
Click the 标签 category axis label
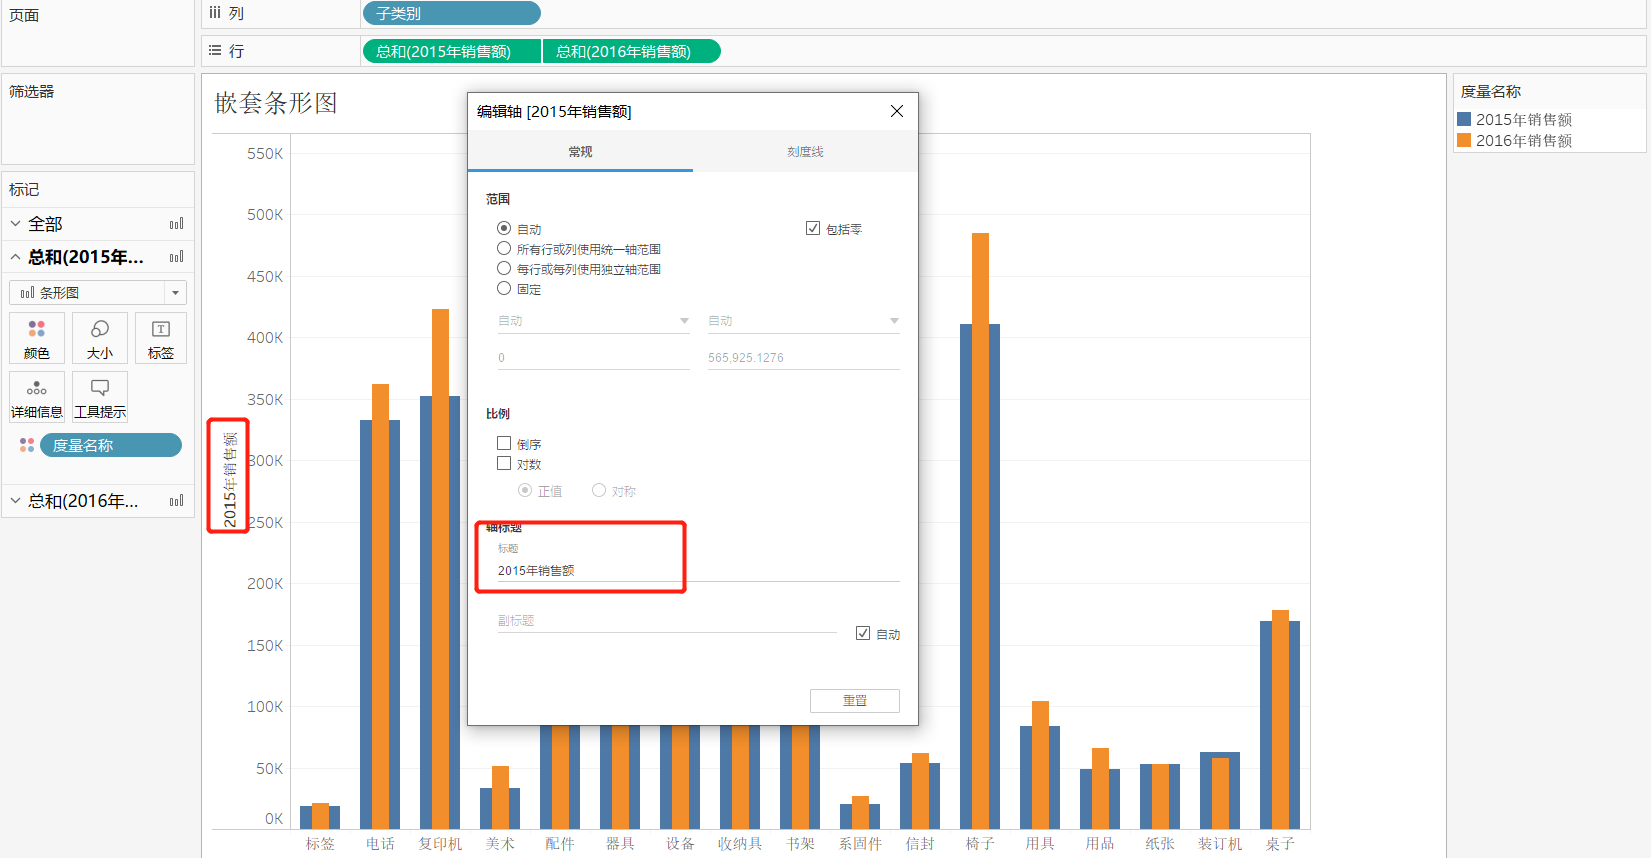[x=320, y=844]
